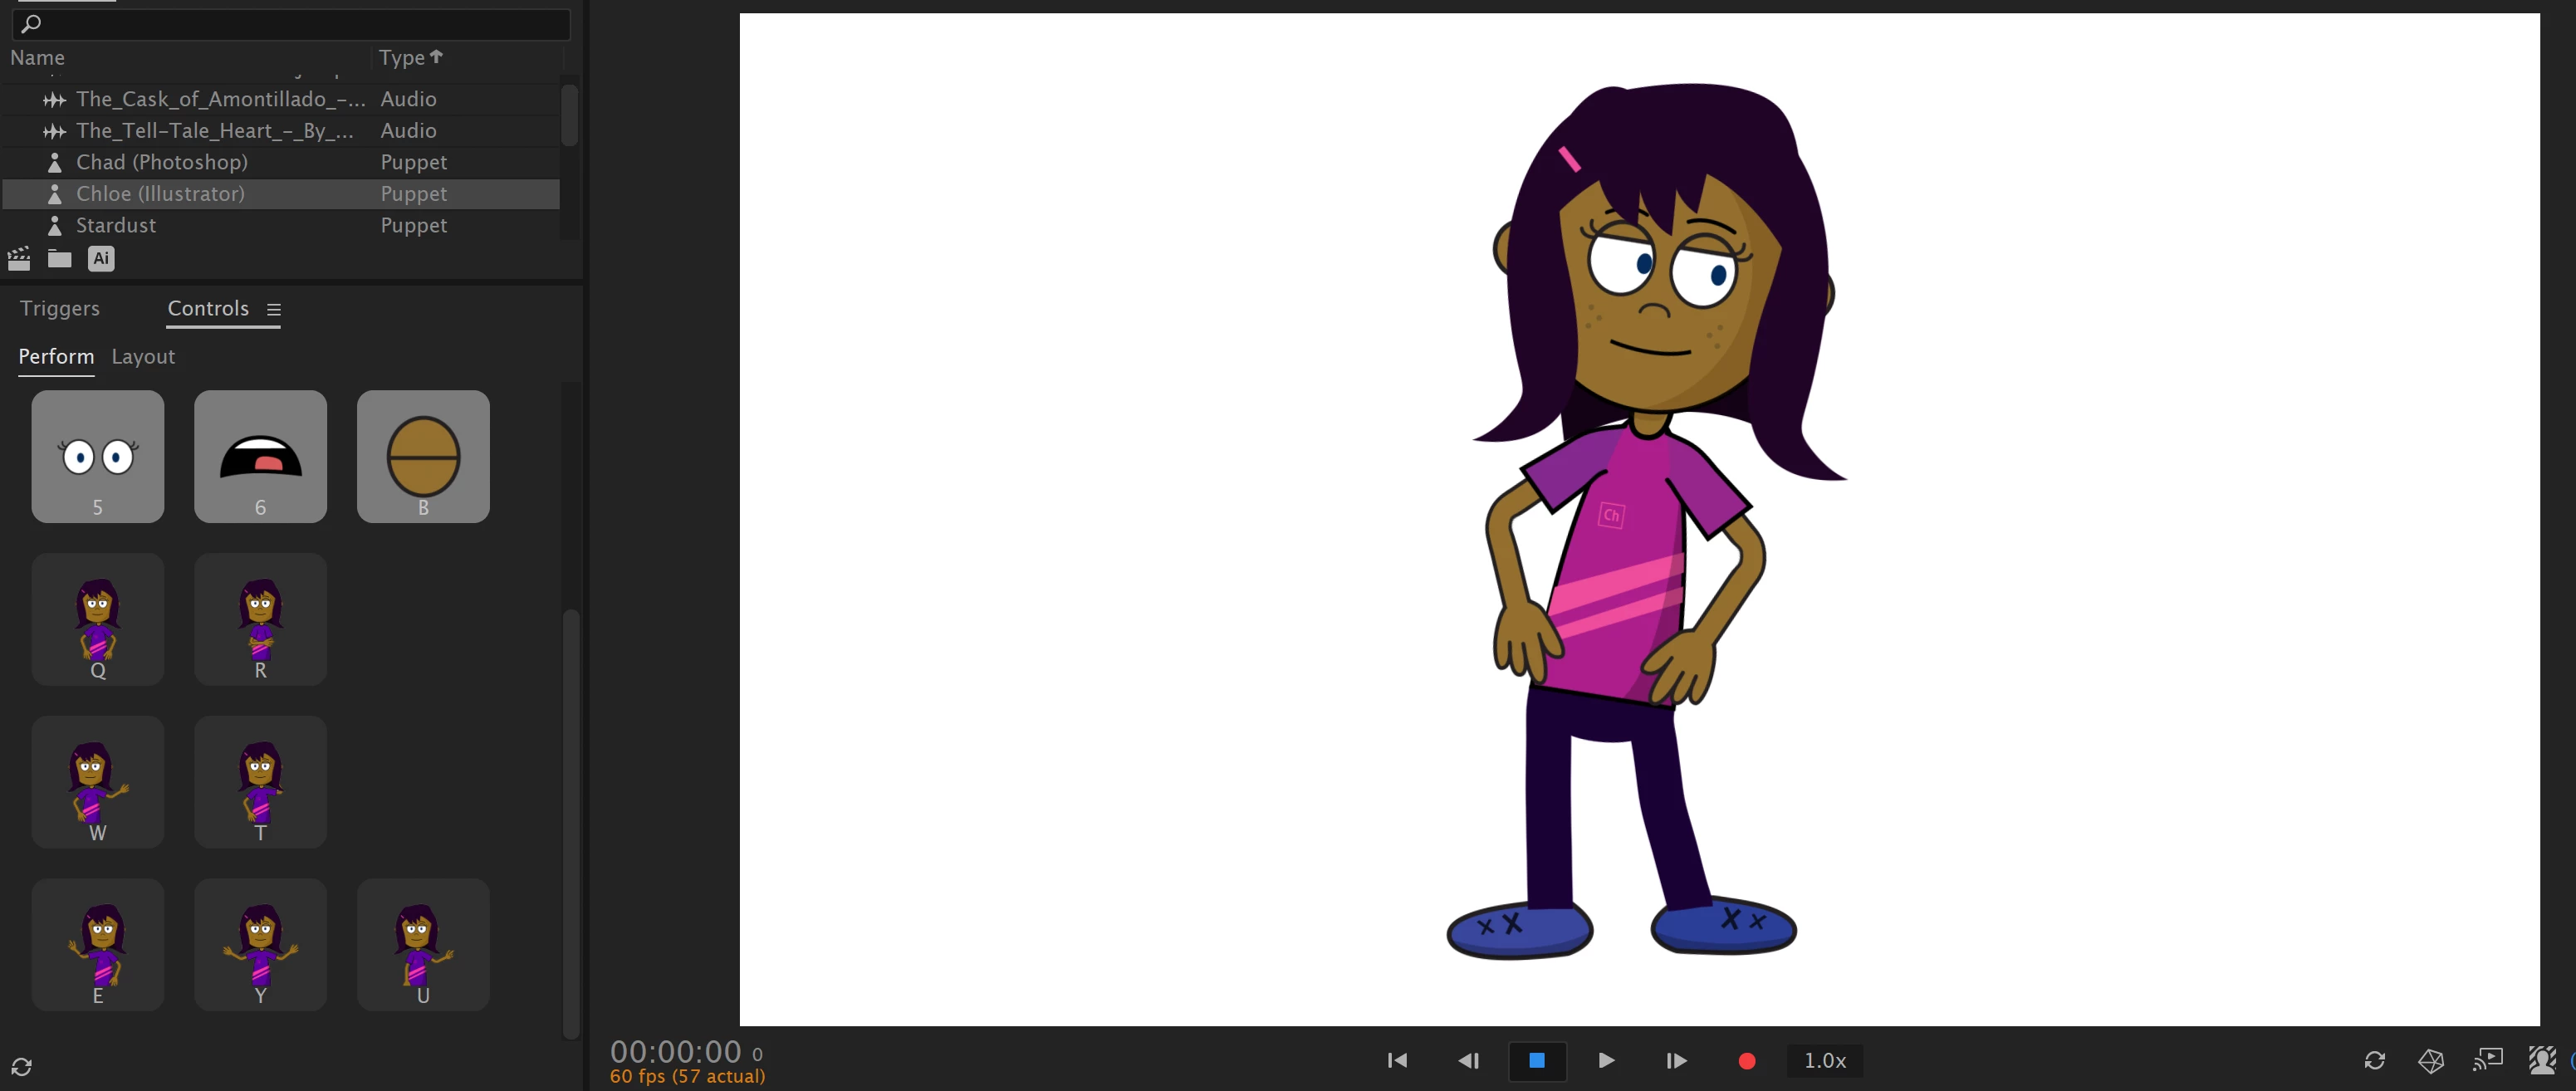The height and width of the screenshot is (1091, 2576).
Task: Click the play button
Action: pyautogui.click(x=1606, y=1060)
